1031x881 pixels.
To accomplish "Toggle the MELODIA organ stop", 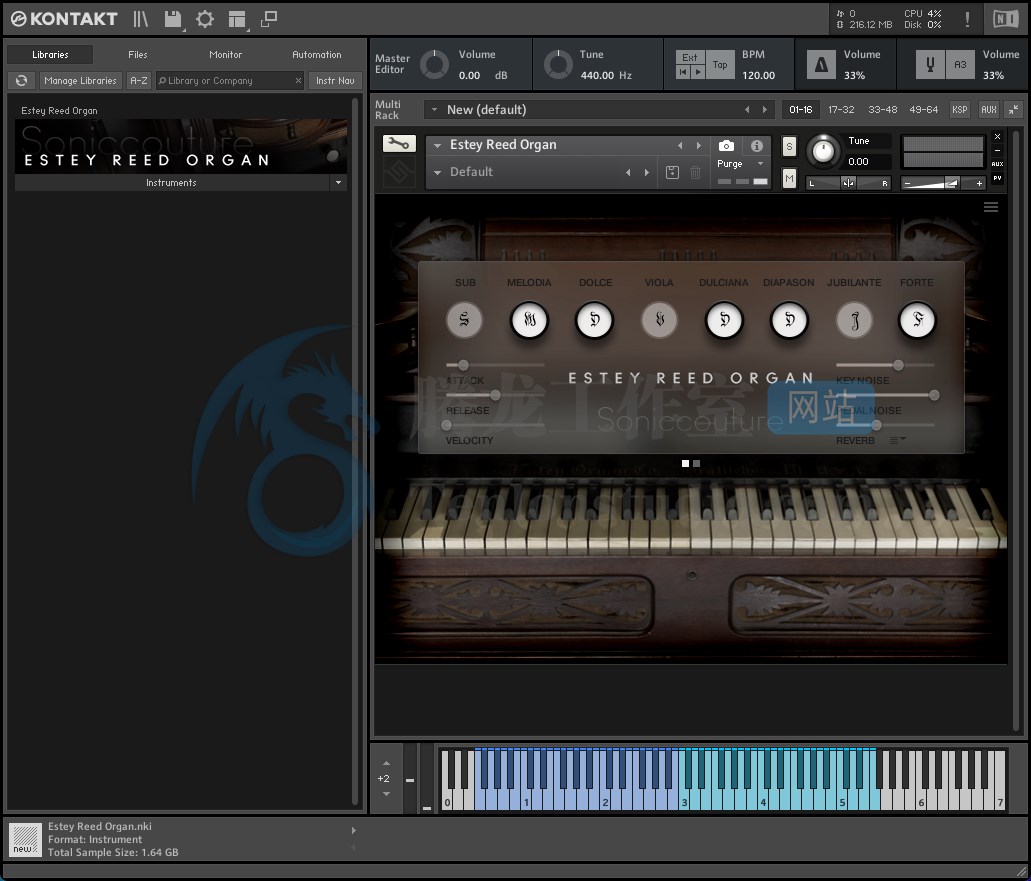I will (529, 320).
